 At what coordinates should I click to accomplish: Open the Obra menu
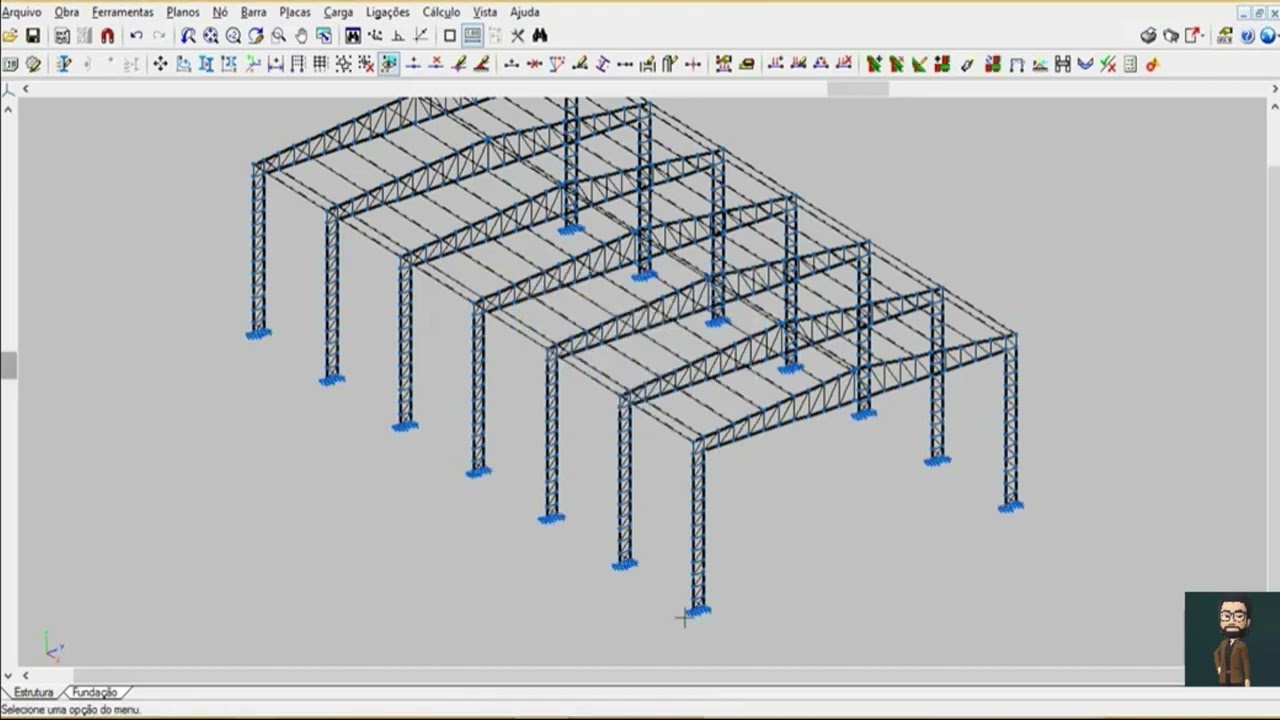[67, 12]
